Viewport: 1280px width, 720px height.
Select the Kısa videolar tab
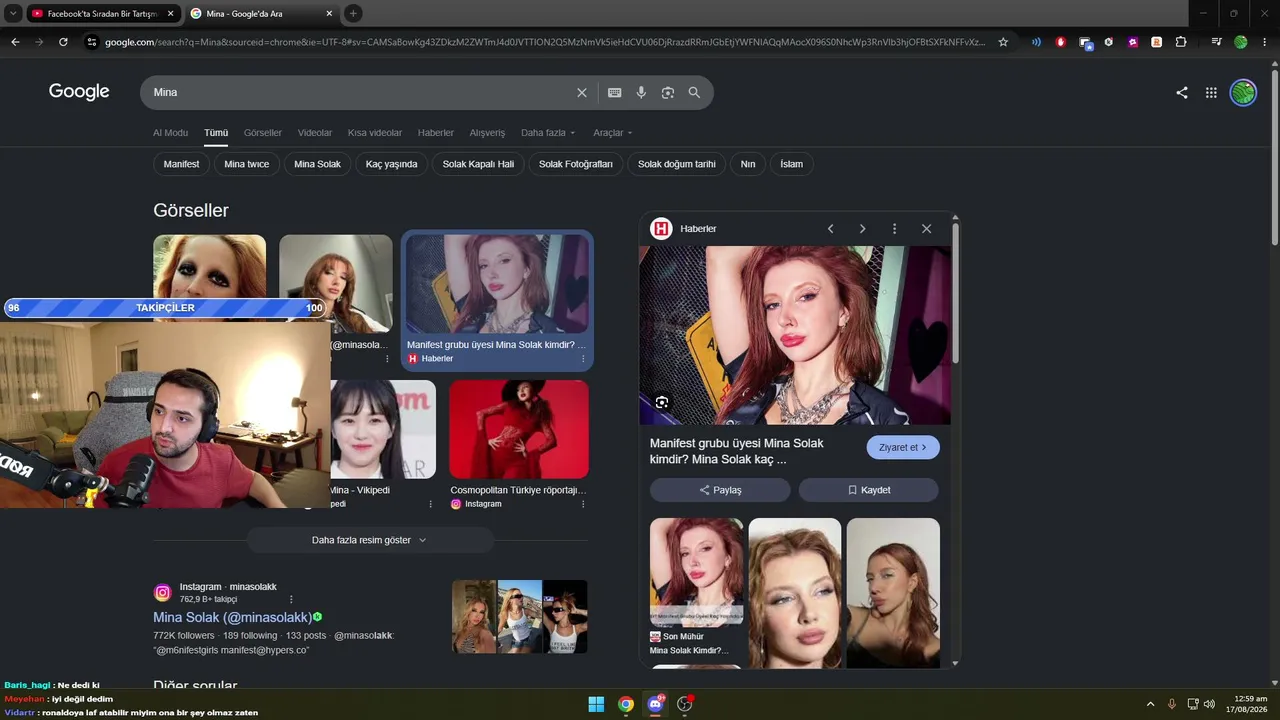point(375,133)
